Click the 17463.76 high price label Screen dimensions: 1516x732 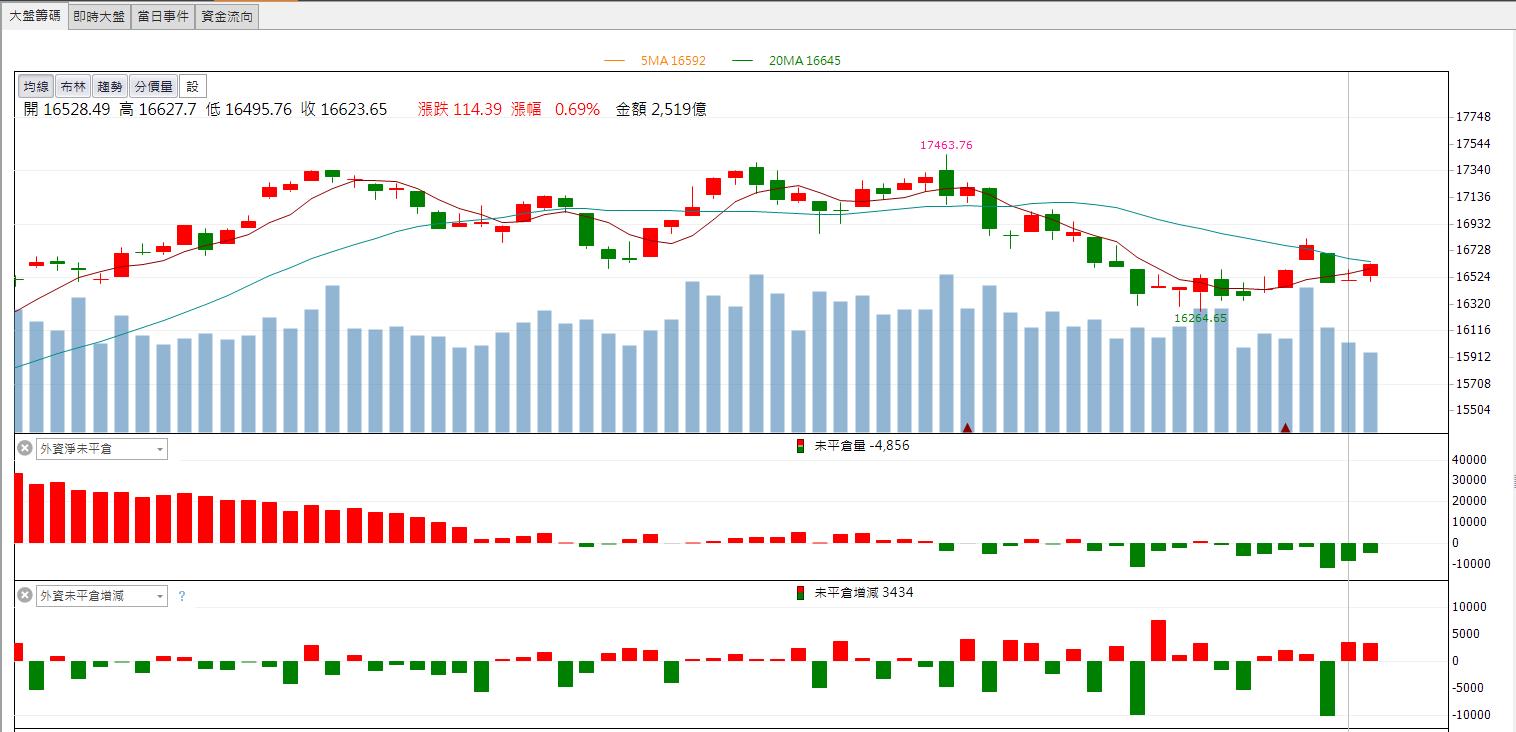tap(946, 145)
